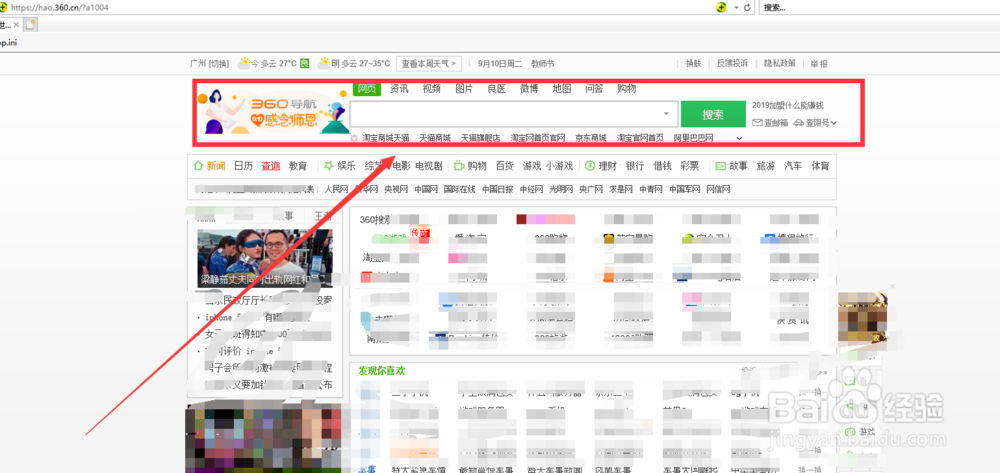Expand the hot search words chevron
The height and width of the screenshot is (473, 1000).
(x=740, y=138)
